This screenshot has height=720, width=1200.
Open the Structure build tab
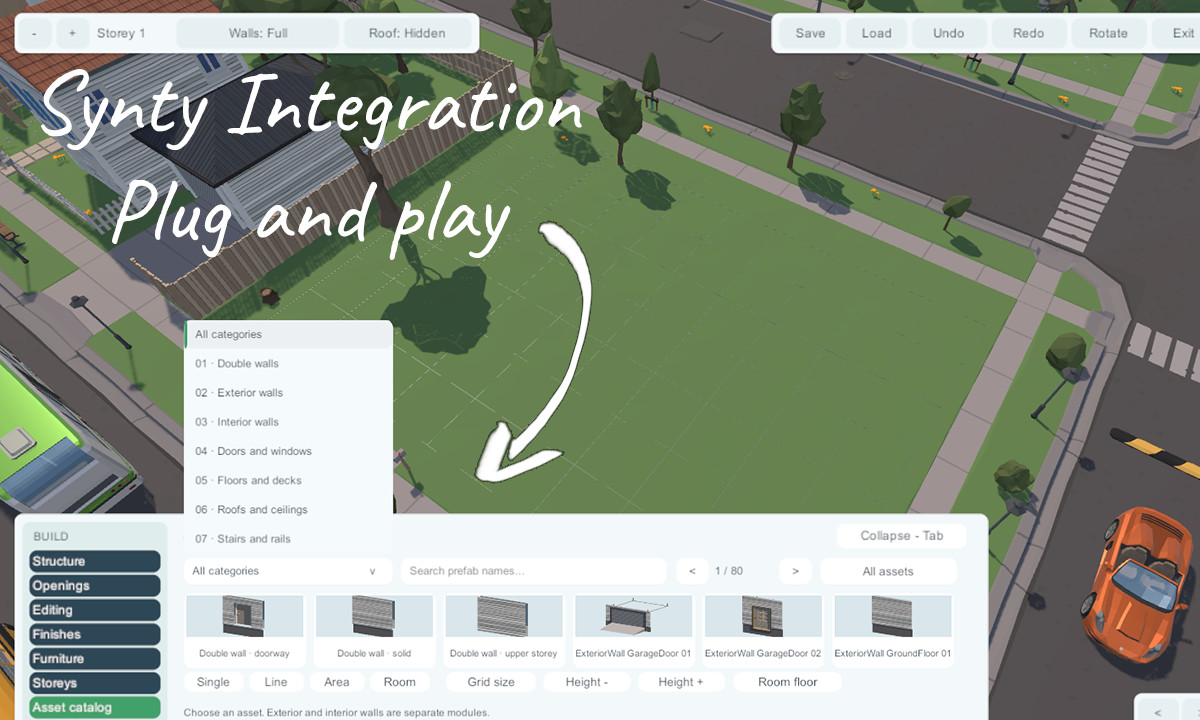(x=95, y=562)
